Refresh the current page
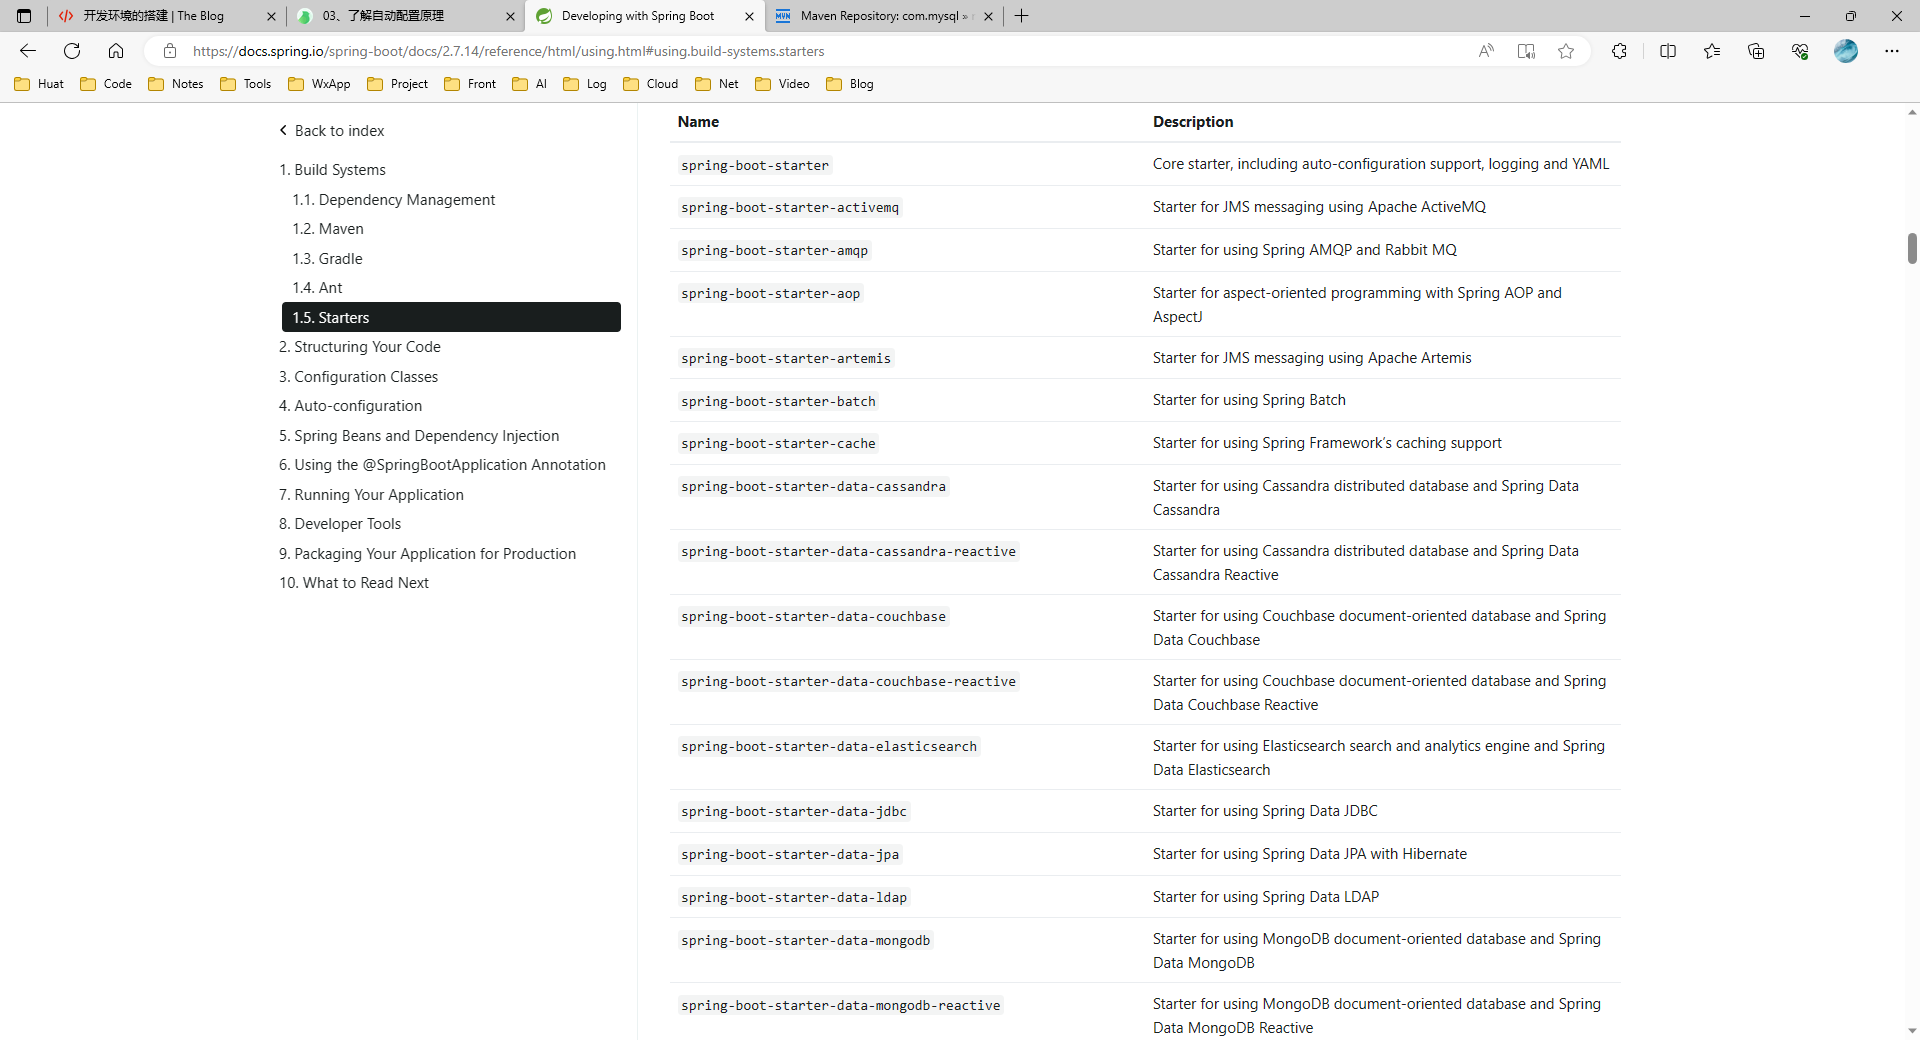Image resolution: width=1920 pixels, height=1040 pixels. coord(72,51)
